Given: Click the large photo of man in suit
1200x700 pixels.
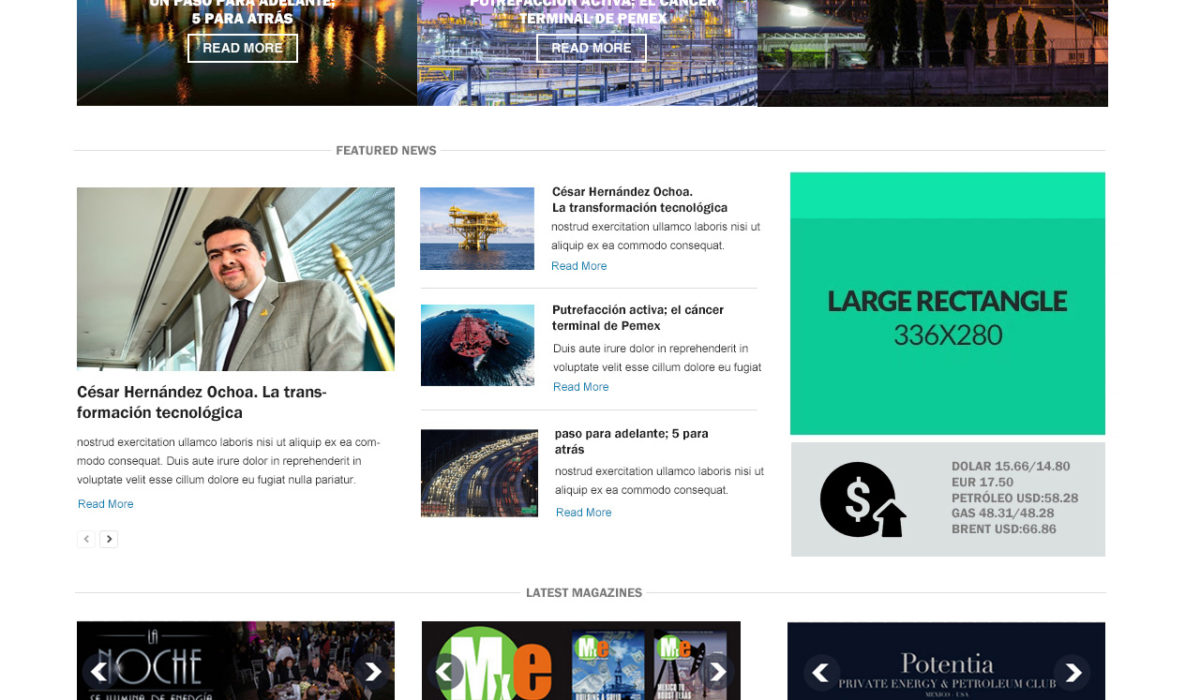Looking at the screenshot, I should pyautogui.click(x=236, y=279).
